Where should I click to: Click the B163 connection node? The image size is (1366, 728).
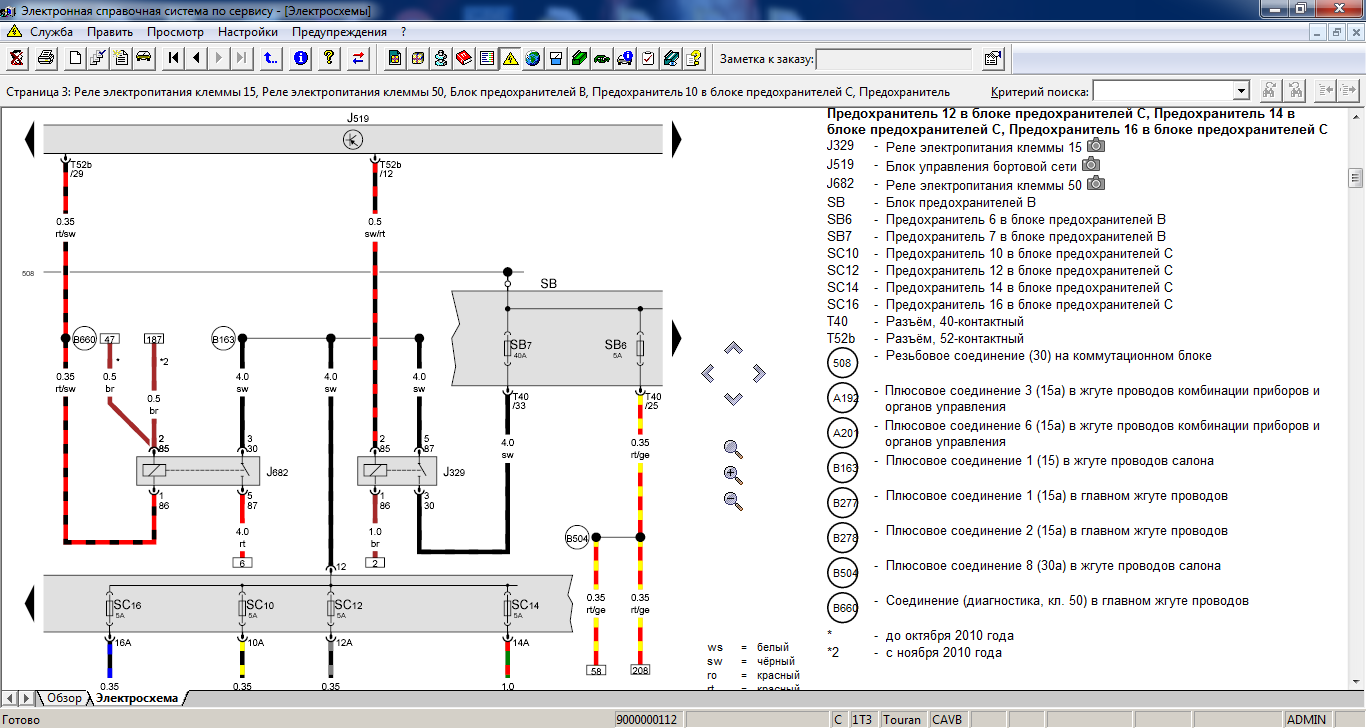tap(225, 340)
